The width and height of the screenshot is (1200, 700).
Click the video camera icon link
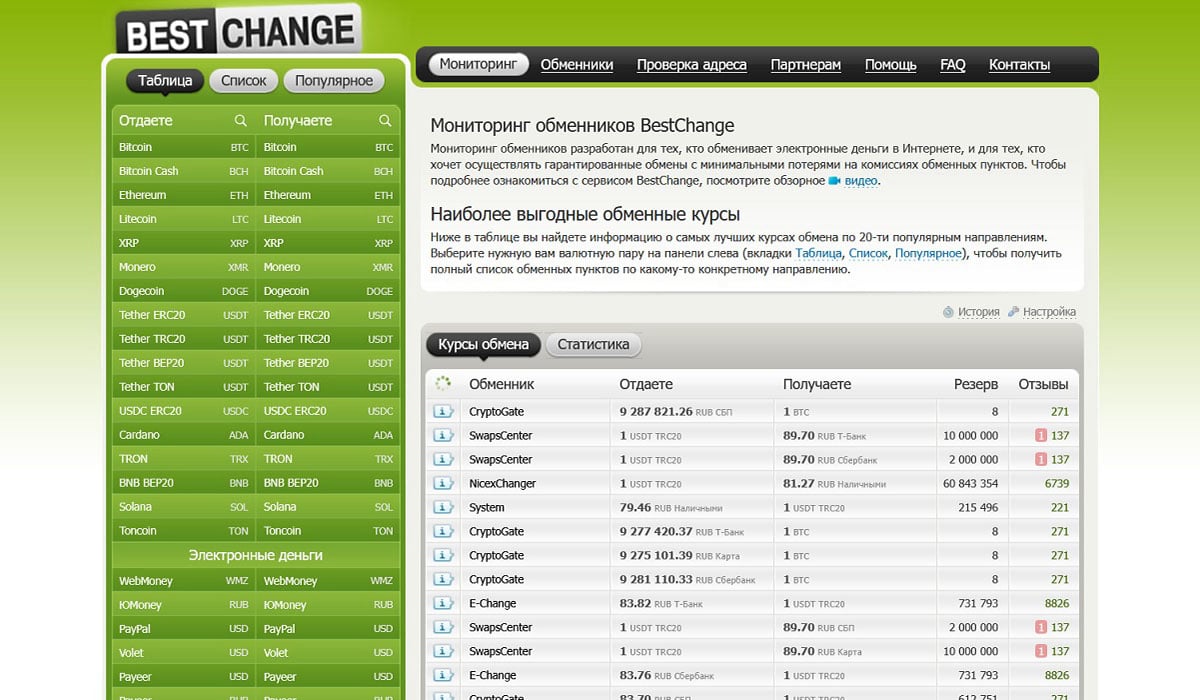coord(835,181)
